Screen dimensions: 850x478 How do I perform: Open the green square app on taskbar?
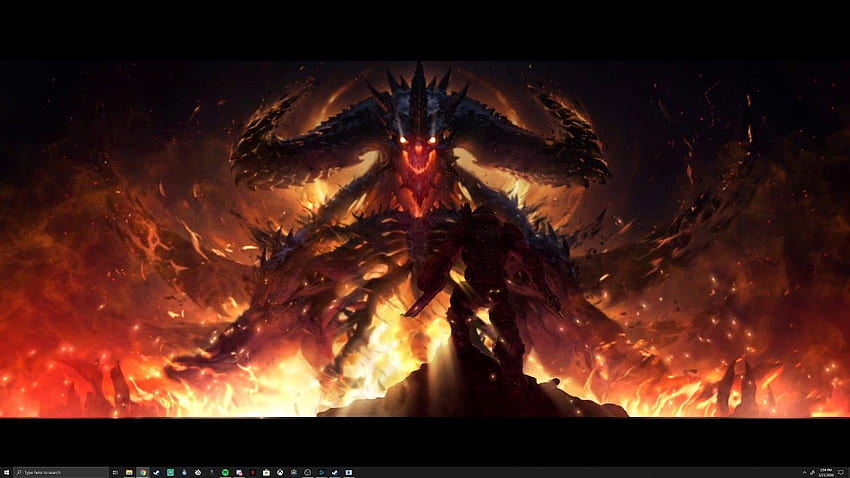tap(170, 473)
